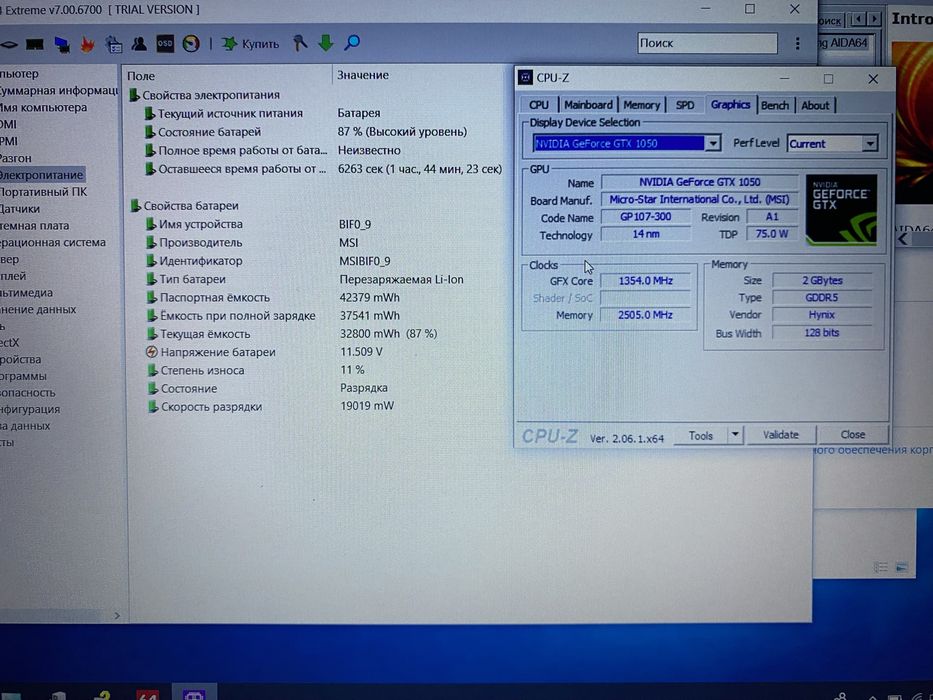Viewport: 933px width, 700px height.
Task: Launch Monitor Diagnostics from the AIDA64 toolbar
Action: click(x=61, y=44)
